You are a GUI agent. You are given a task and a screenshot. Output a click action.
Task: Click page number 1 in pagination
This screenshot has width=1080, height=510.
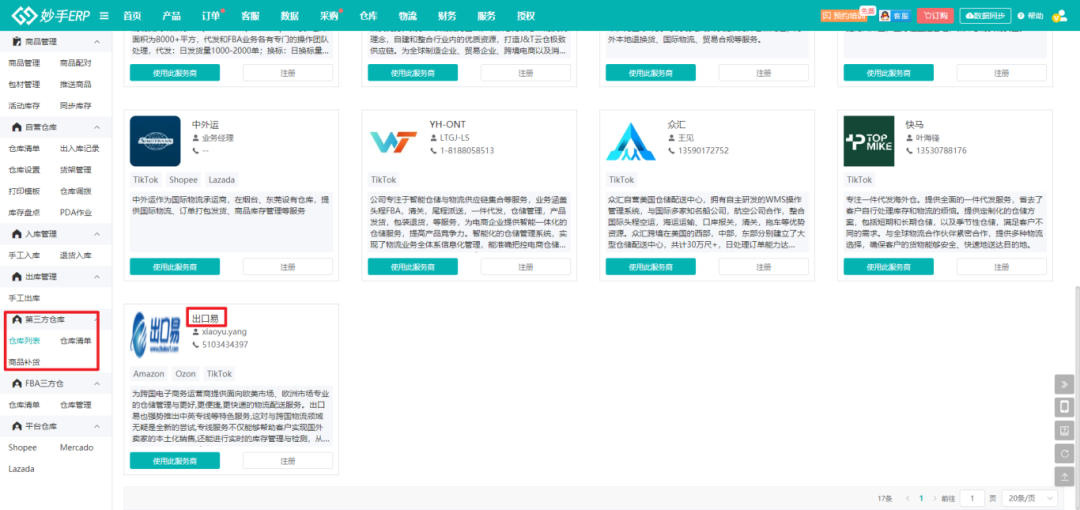click(x=921, y=498)
